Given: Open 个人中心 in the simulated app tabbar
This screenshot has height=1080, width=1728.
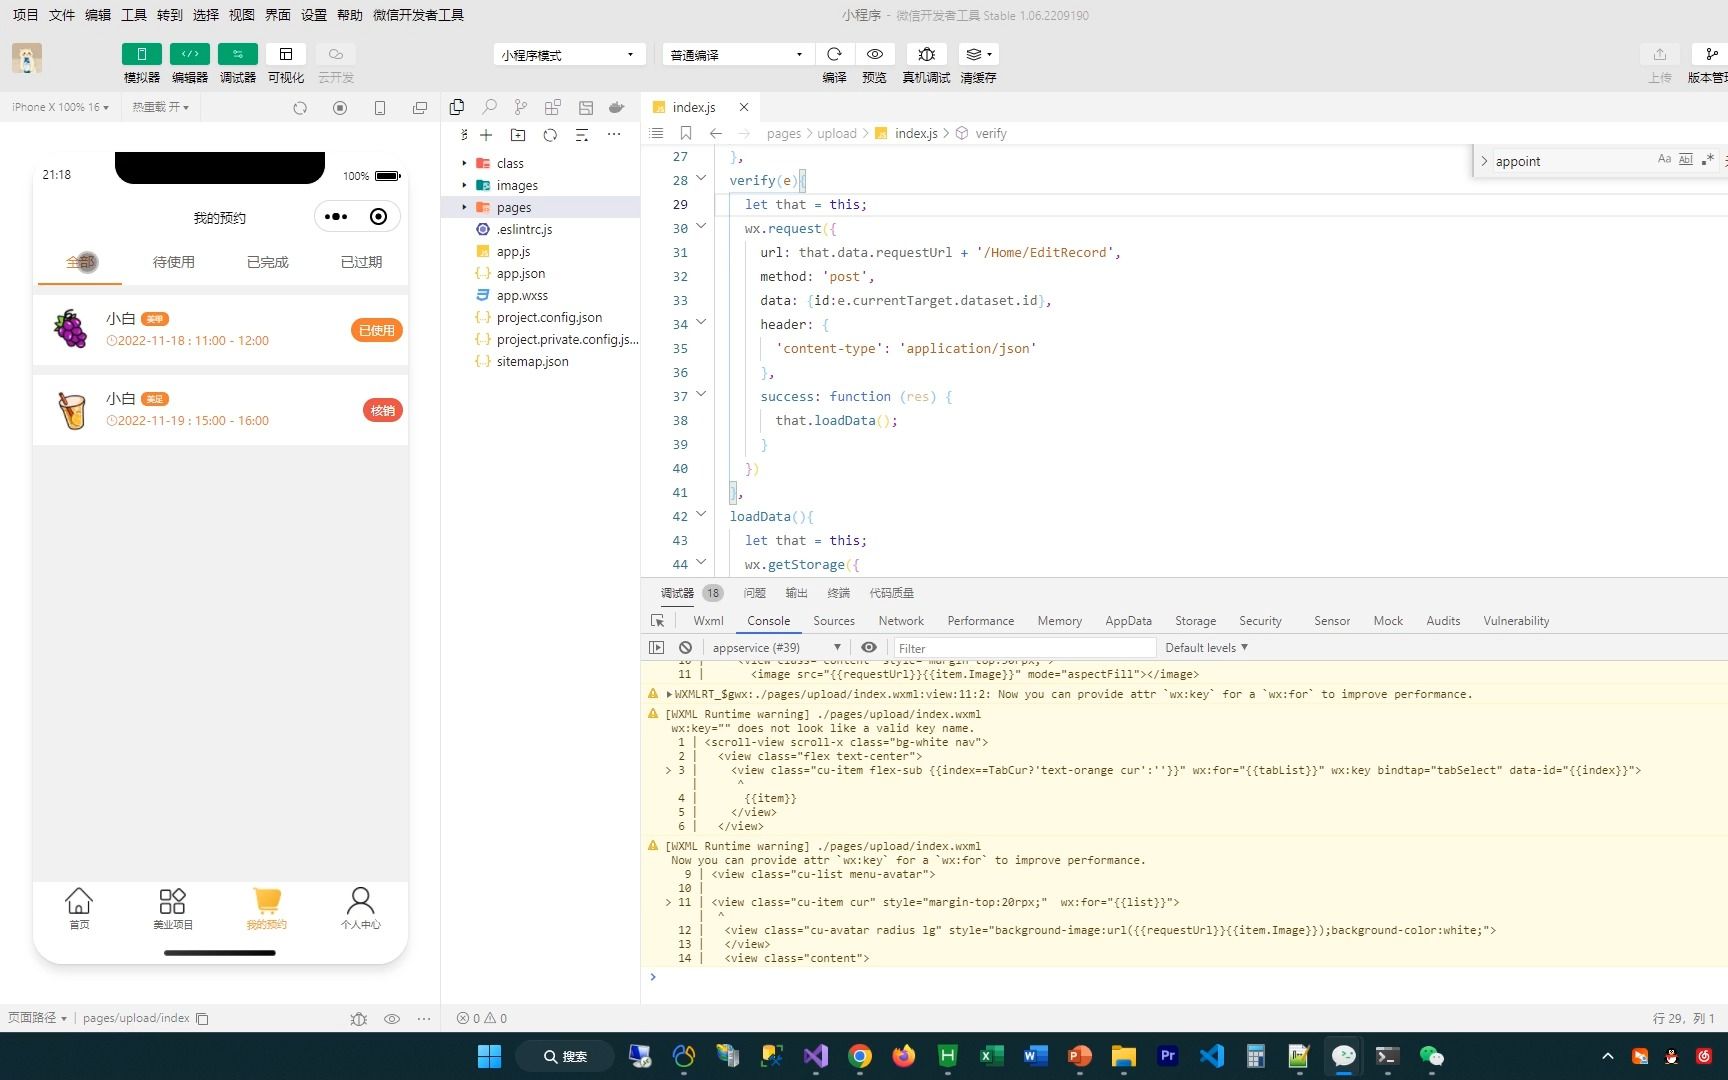Looking at the screenshot, I should click(x=360, y=908).
